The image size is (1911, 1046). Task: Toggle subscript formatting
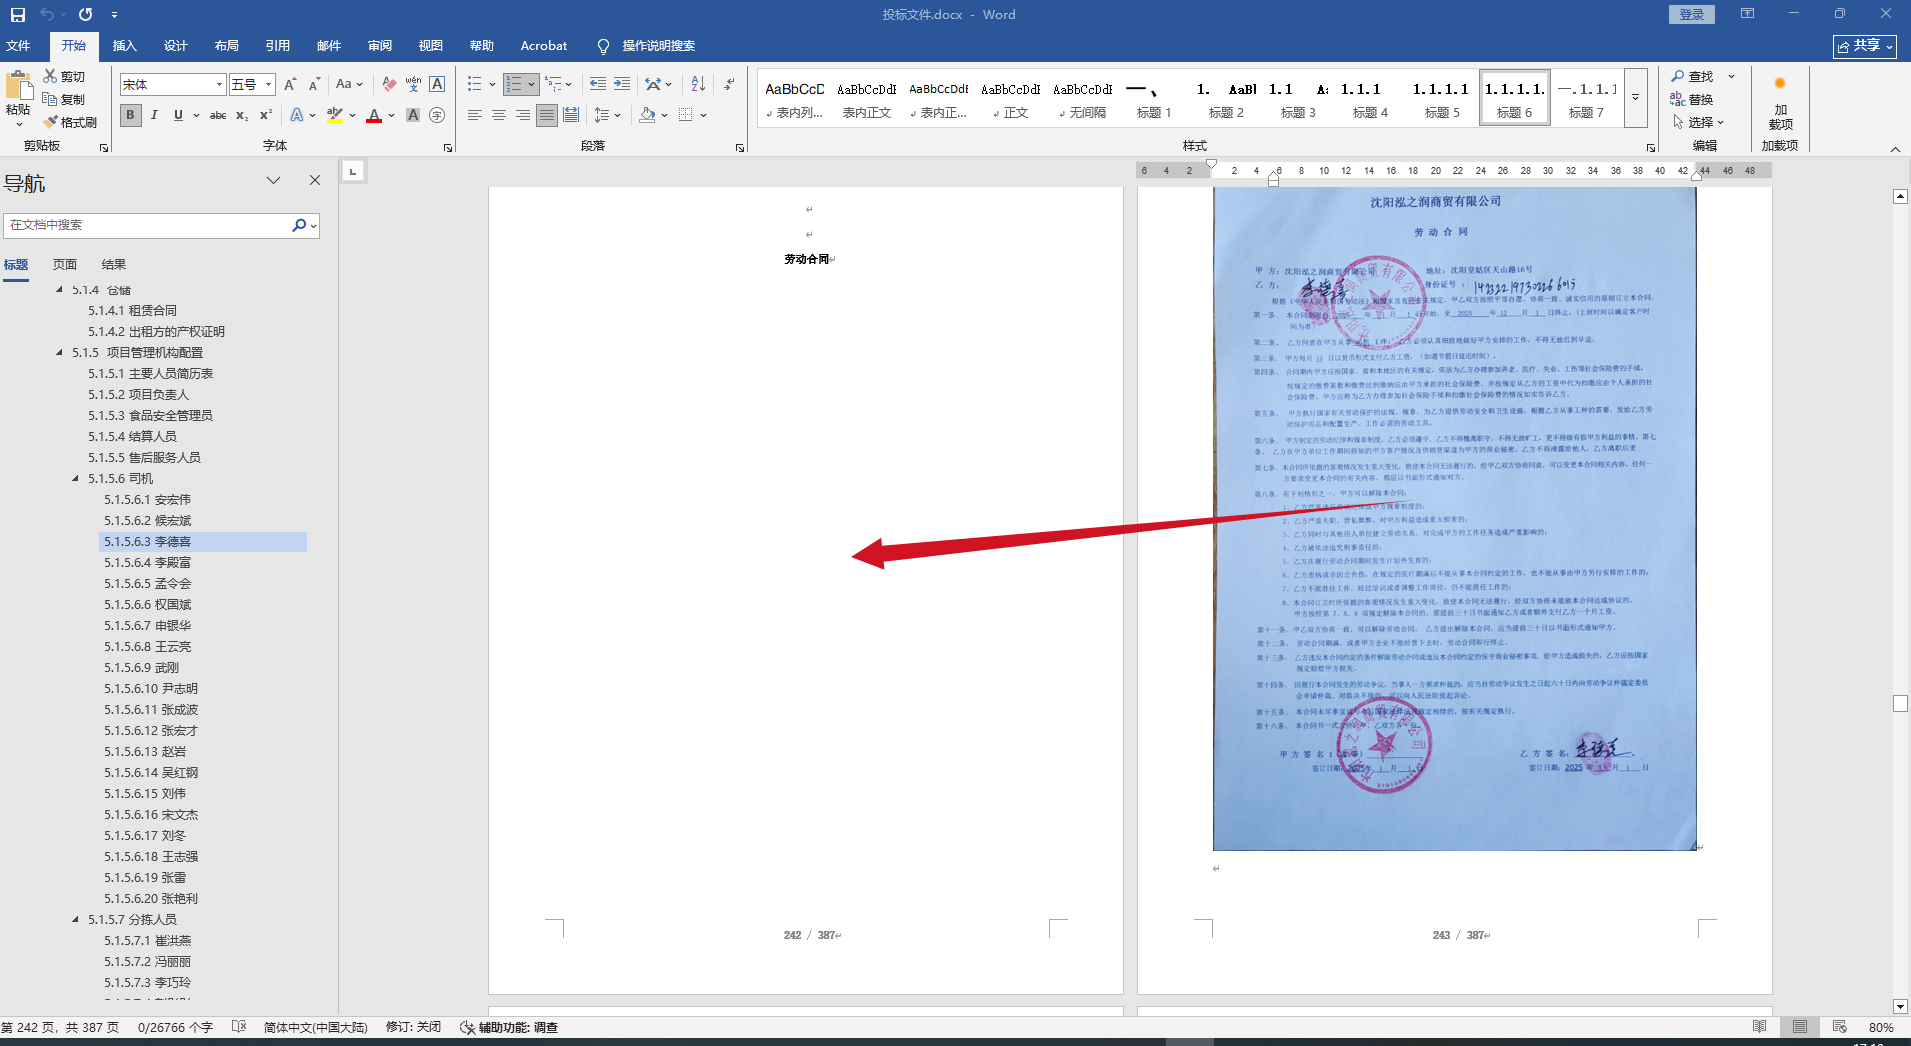[242, 115]
